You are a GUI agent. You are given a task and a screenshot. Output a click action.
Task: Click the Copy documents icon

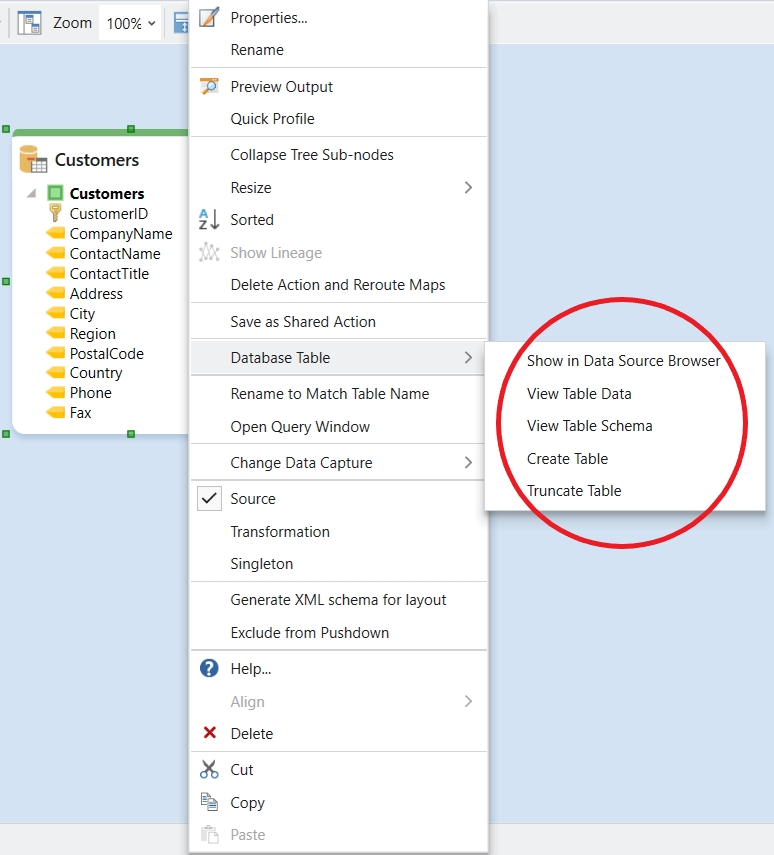209,802
